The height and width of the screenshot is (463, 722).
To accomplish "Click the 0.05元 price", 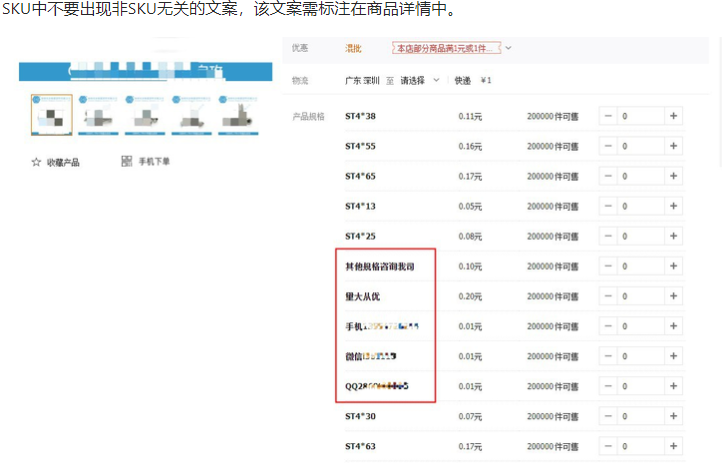I will (470, 206).
